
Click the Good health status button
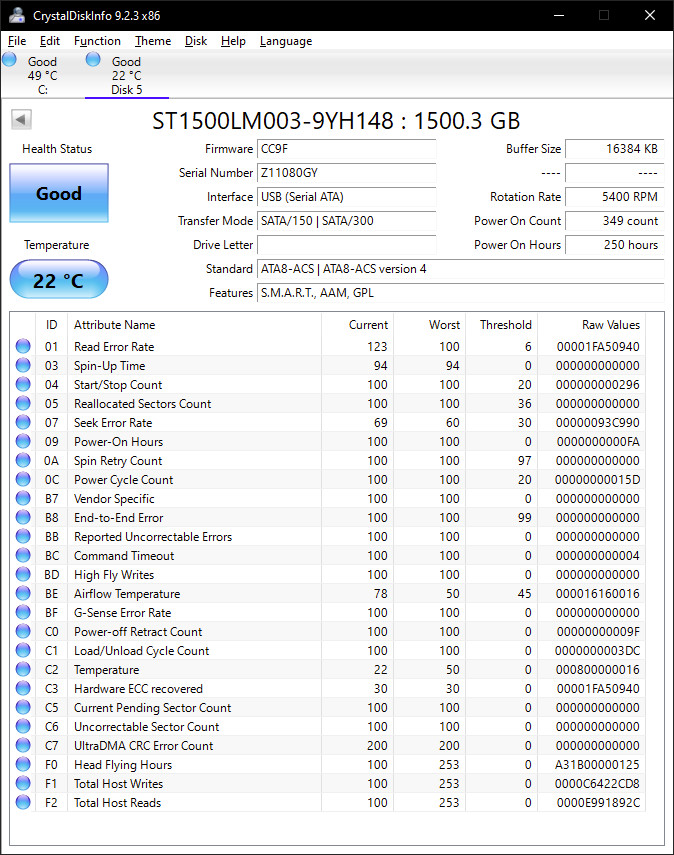click(59, 193)
